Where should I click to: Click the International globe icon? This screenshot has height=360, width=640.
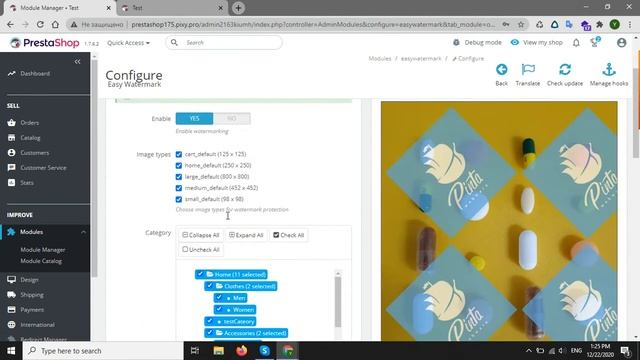11,324
